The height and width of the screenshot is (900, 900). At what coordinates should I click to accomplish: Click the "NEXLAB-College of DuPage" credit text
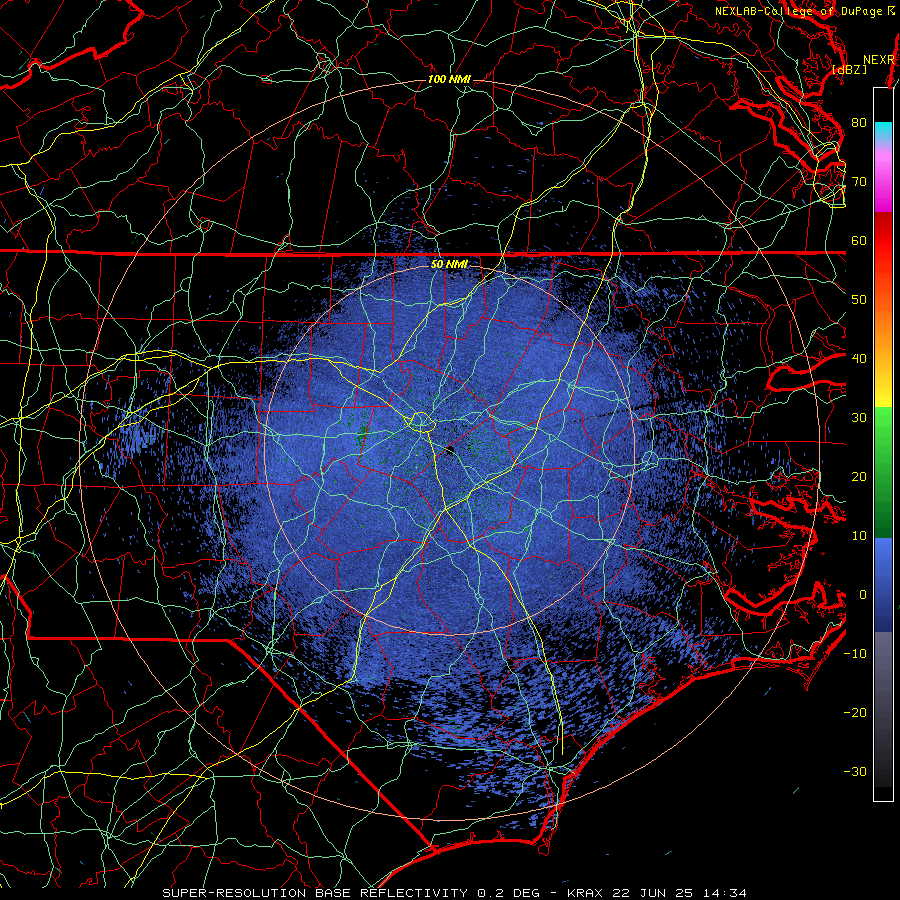[798, 11]
